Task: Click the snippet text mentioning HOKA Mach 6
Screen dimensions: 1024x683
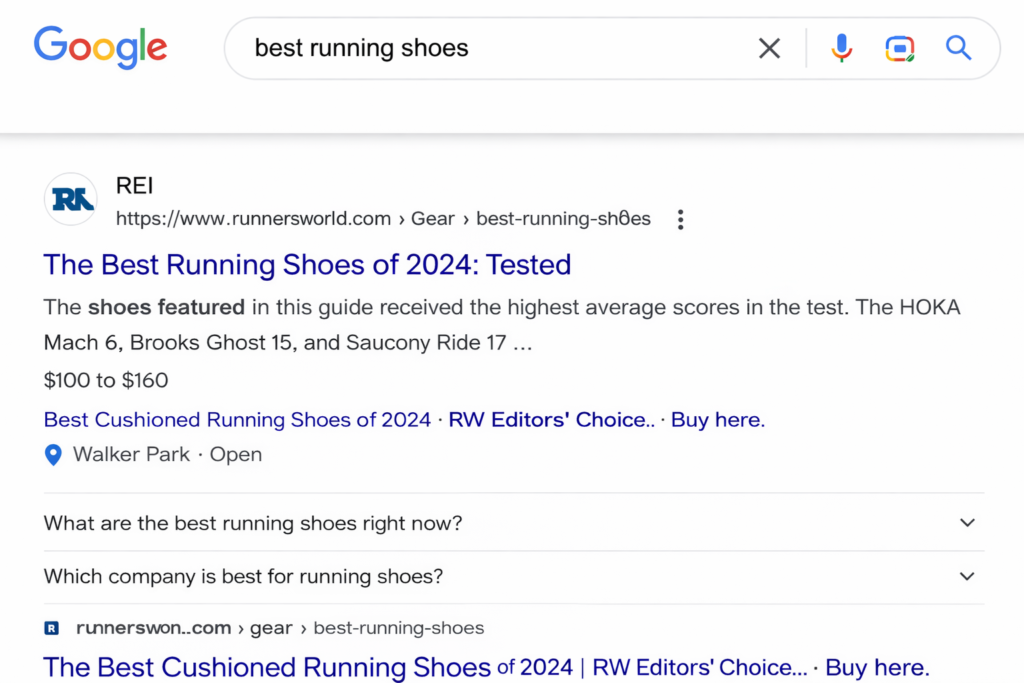Action: pos(502,325)
